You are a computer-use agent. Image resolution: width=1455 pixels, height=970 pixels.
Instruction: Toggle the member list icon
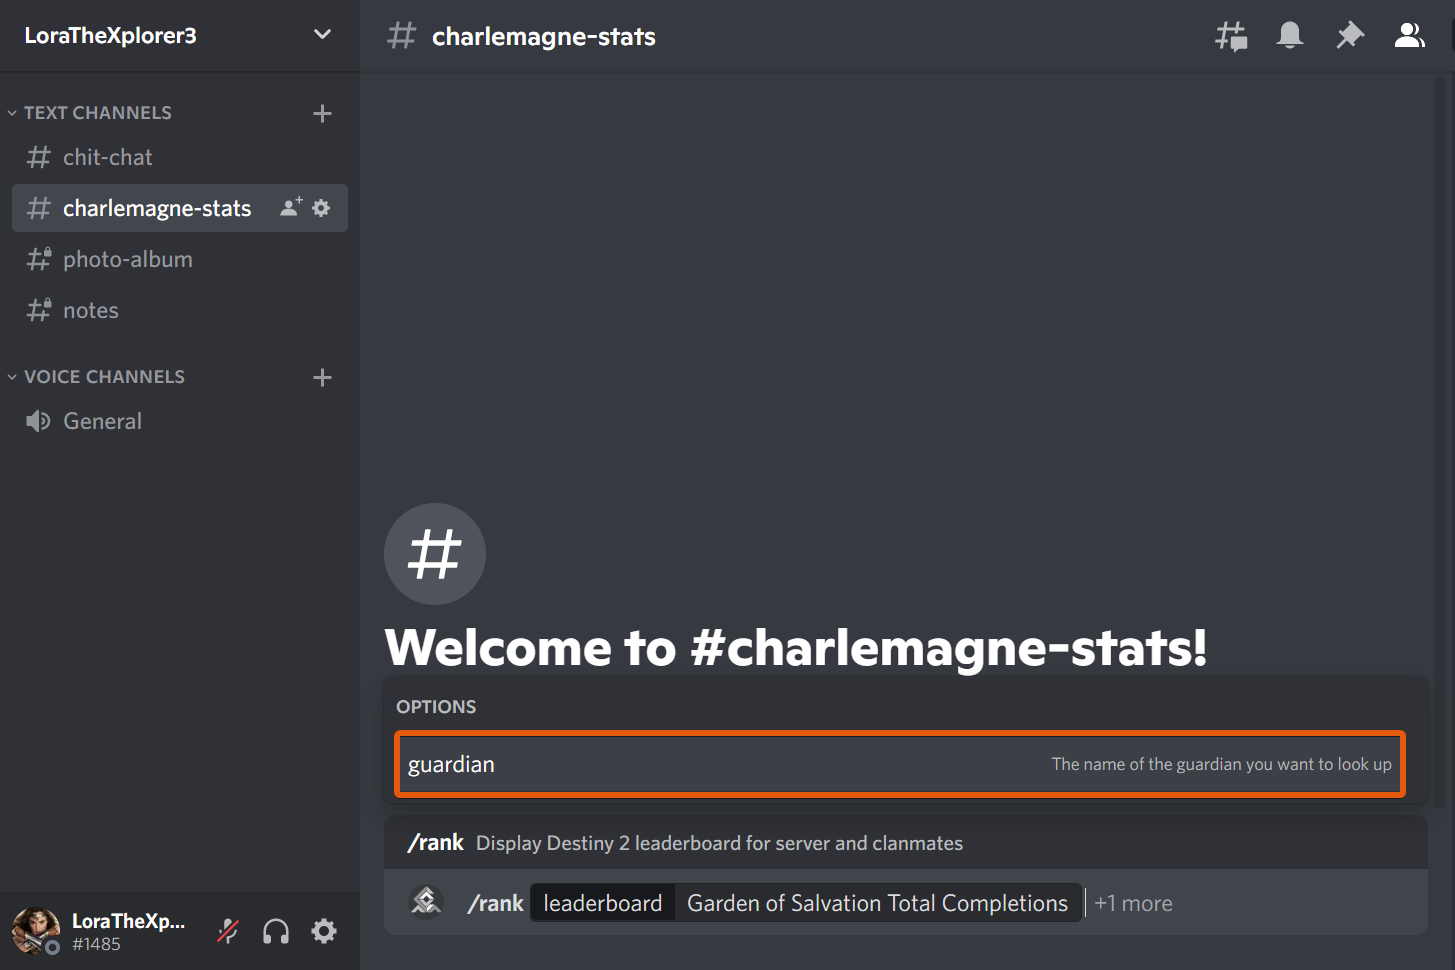click(1409, 36)
